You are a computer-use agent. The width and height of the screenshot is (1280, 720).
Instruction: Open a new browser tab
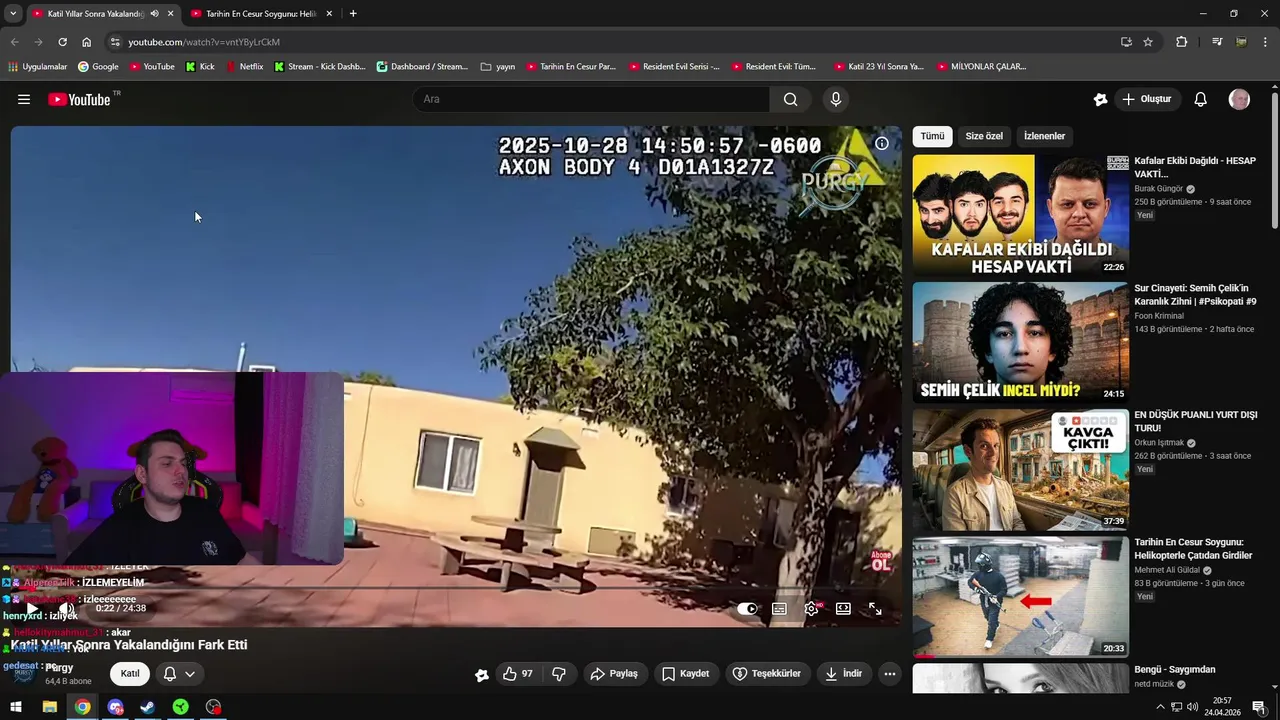pos(353,14)
